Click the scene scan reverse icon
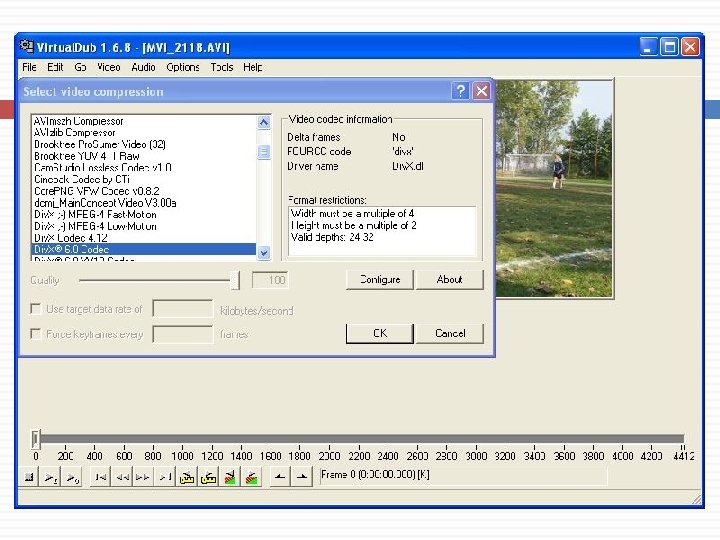The image size is (720, 540). coord(230,478)
